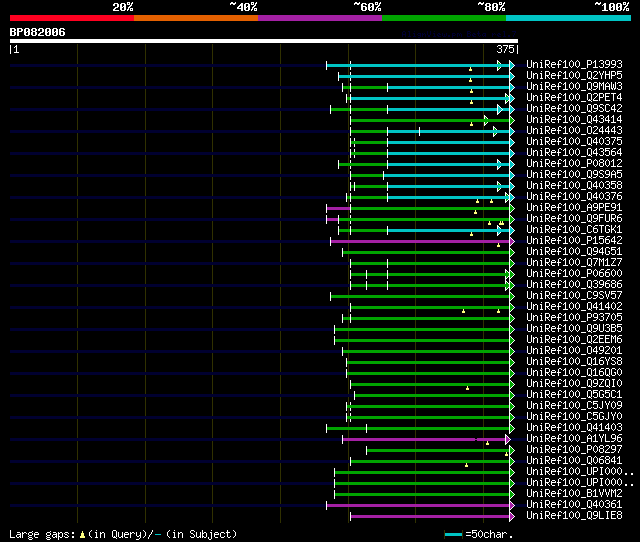Click UniRef100_Q40358 hit name
This screenshot has width=640, height=542.
(574, 186)
